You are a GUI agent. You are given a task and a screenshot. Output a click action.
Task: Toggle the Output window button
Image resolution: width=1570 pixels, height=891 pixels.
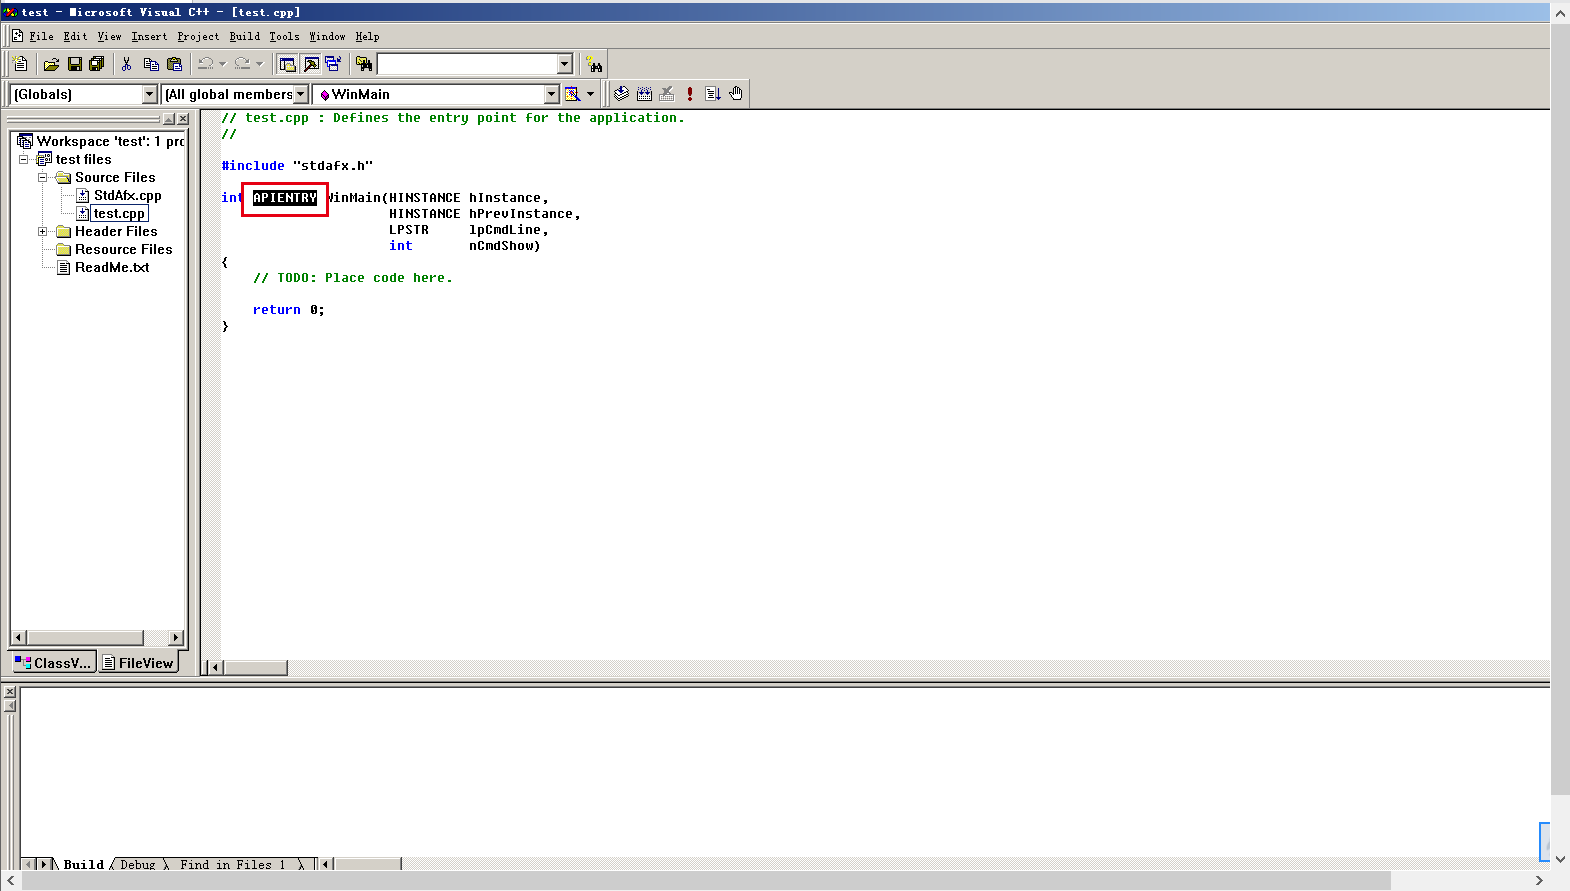coord(311,64)
